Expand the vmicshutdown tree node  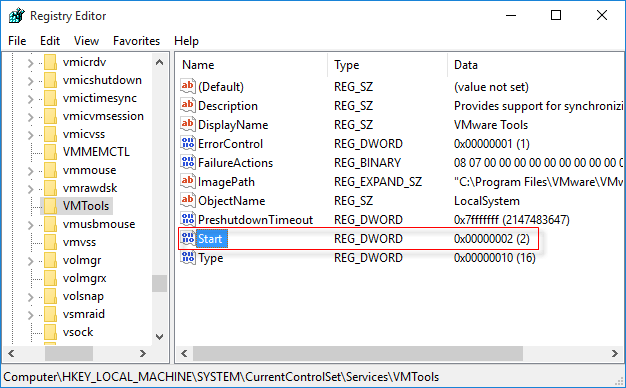click(x=30, y=81)
